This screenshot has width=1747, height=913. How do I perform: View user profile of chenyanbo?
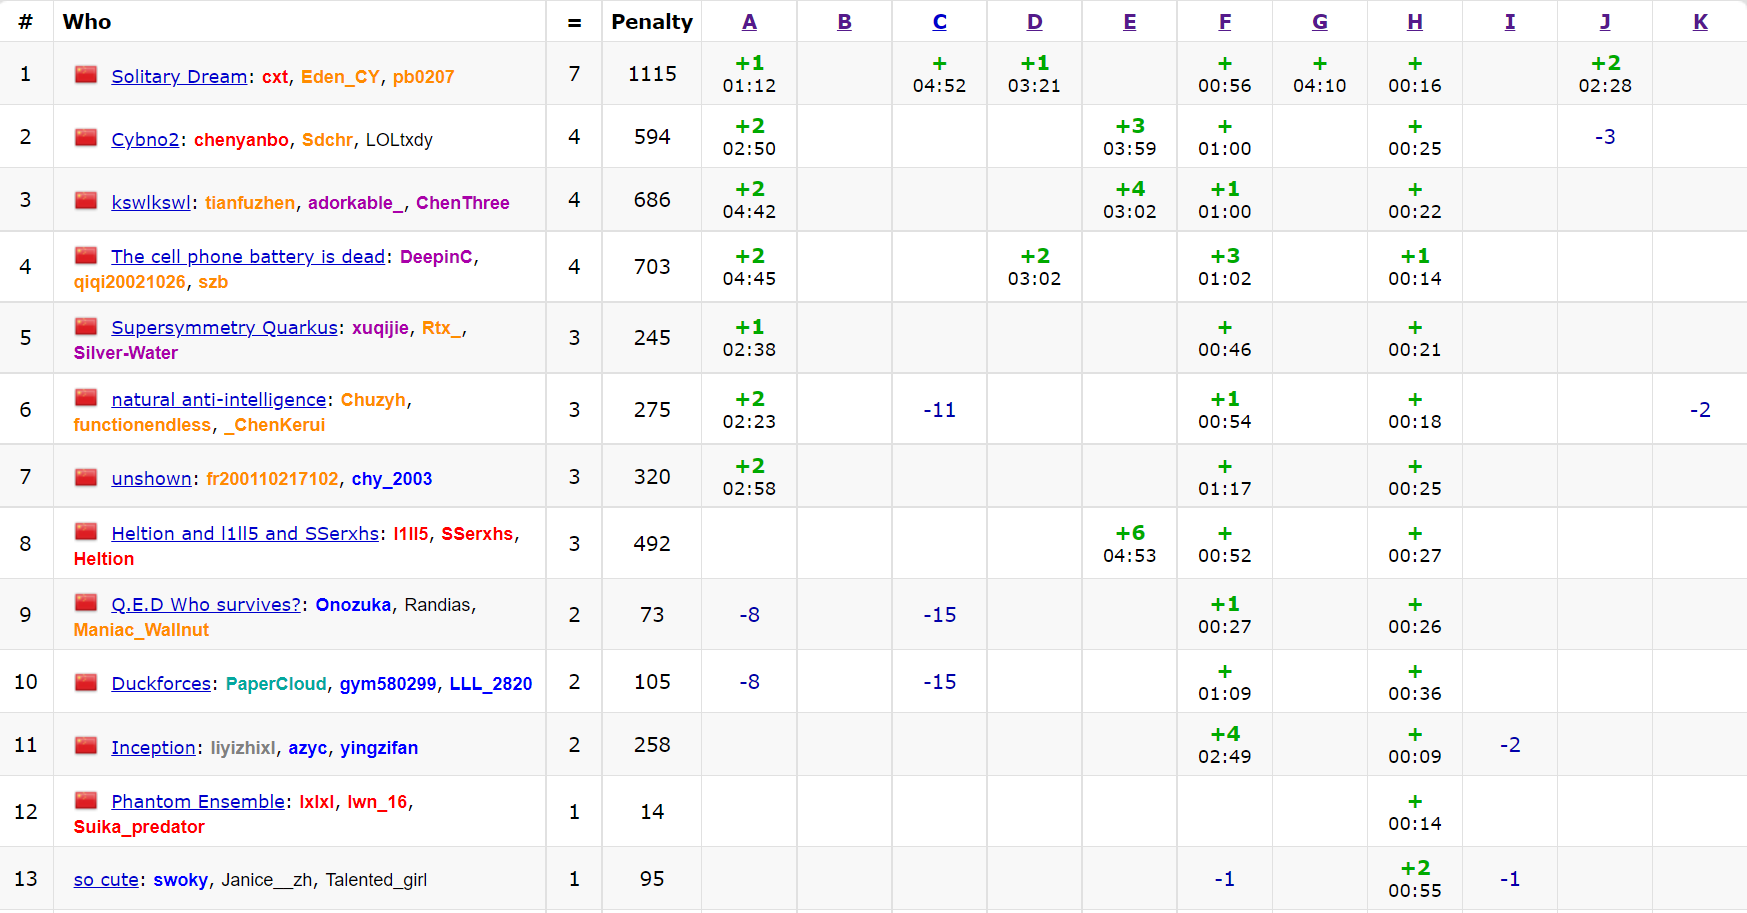pos(241,140)
